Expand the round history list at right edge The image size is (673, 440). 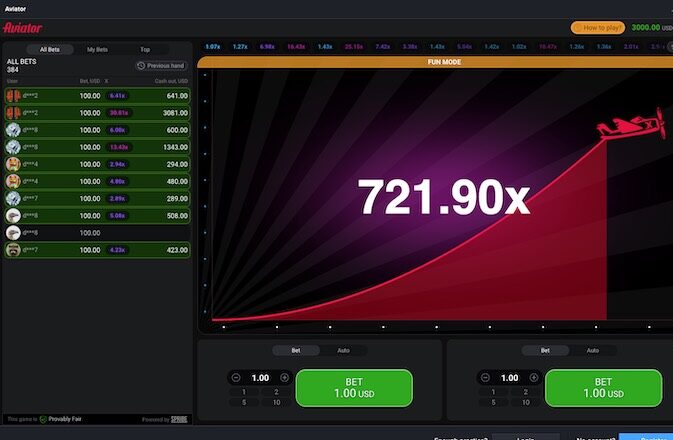[670, 46]
